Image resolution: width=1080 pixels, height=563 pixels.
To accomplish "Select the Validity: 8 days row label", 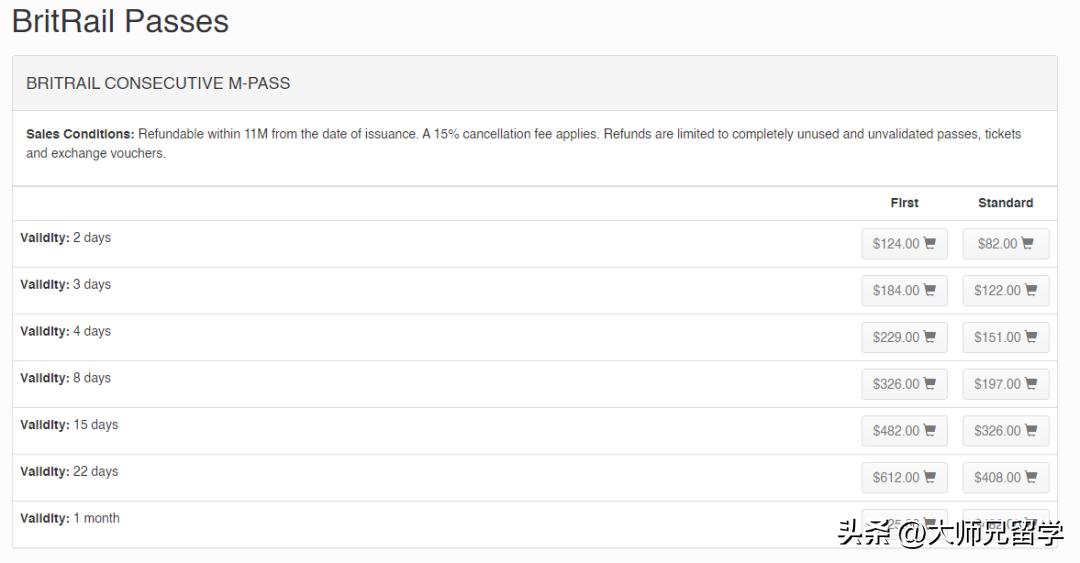I will point(66,378).
